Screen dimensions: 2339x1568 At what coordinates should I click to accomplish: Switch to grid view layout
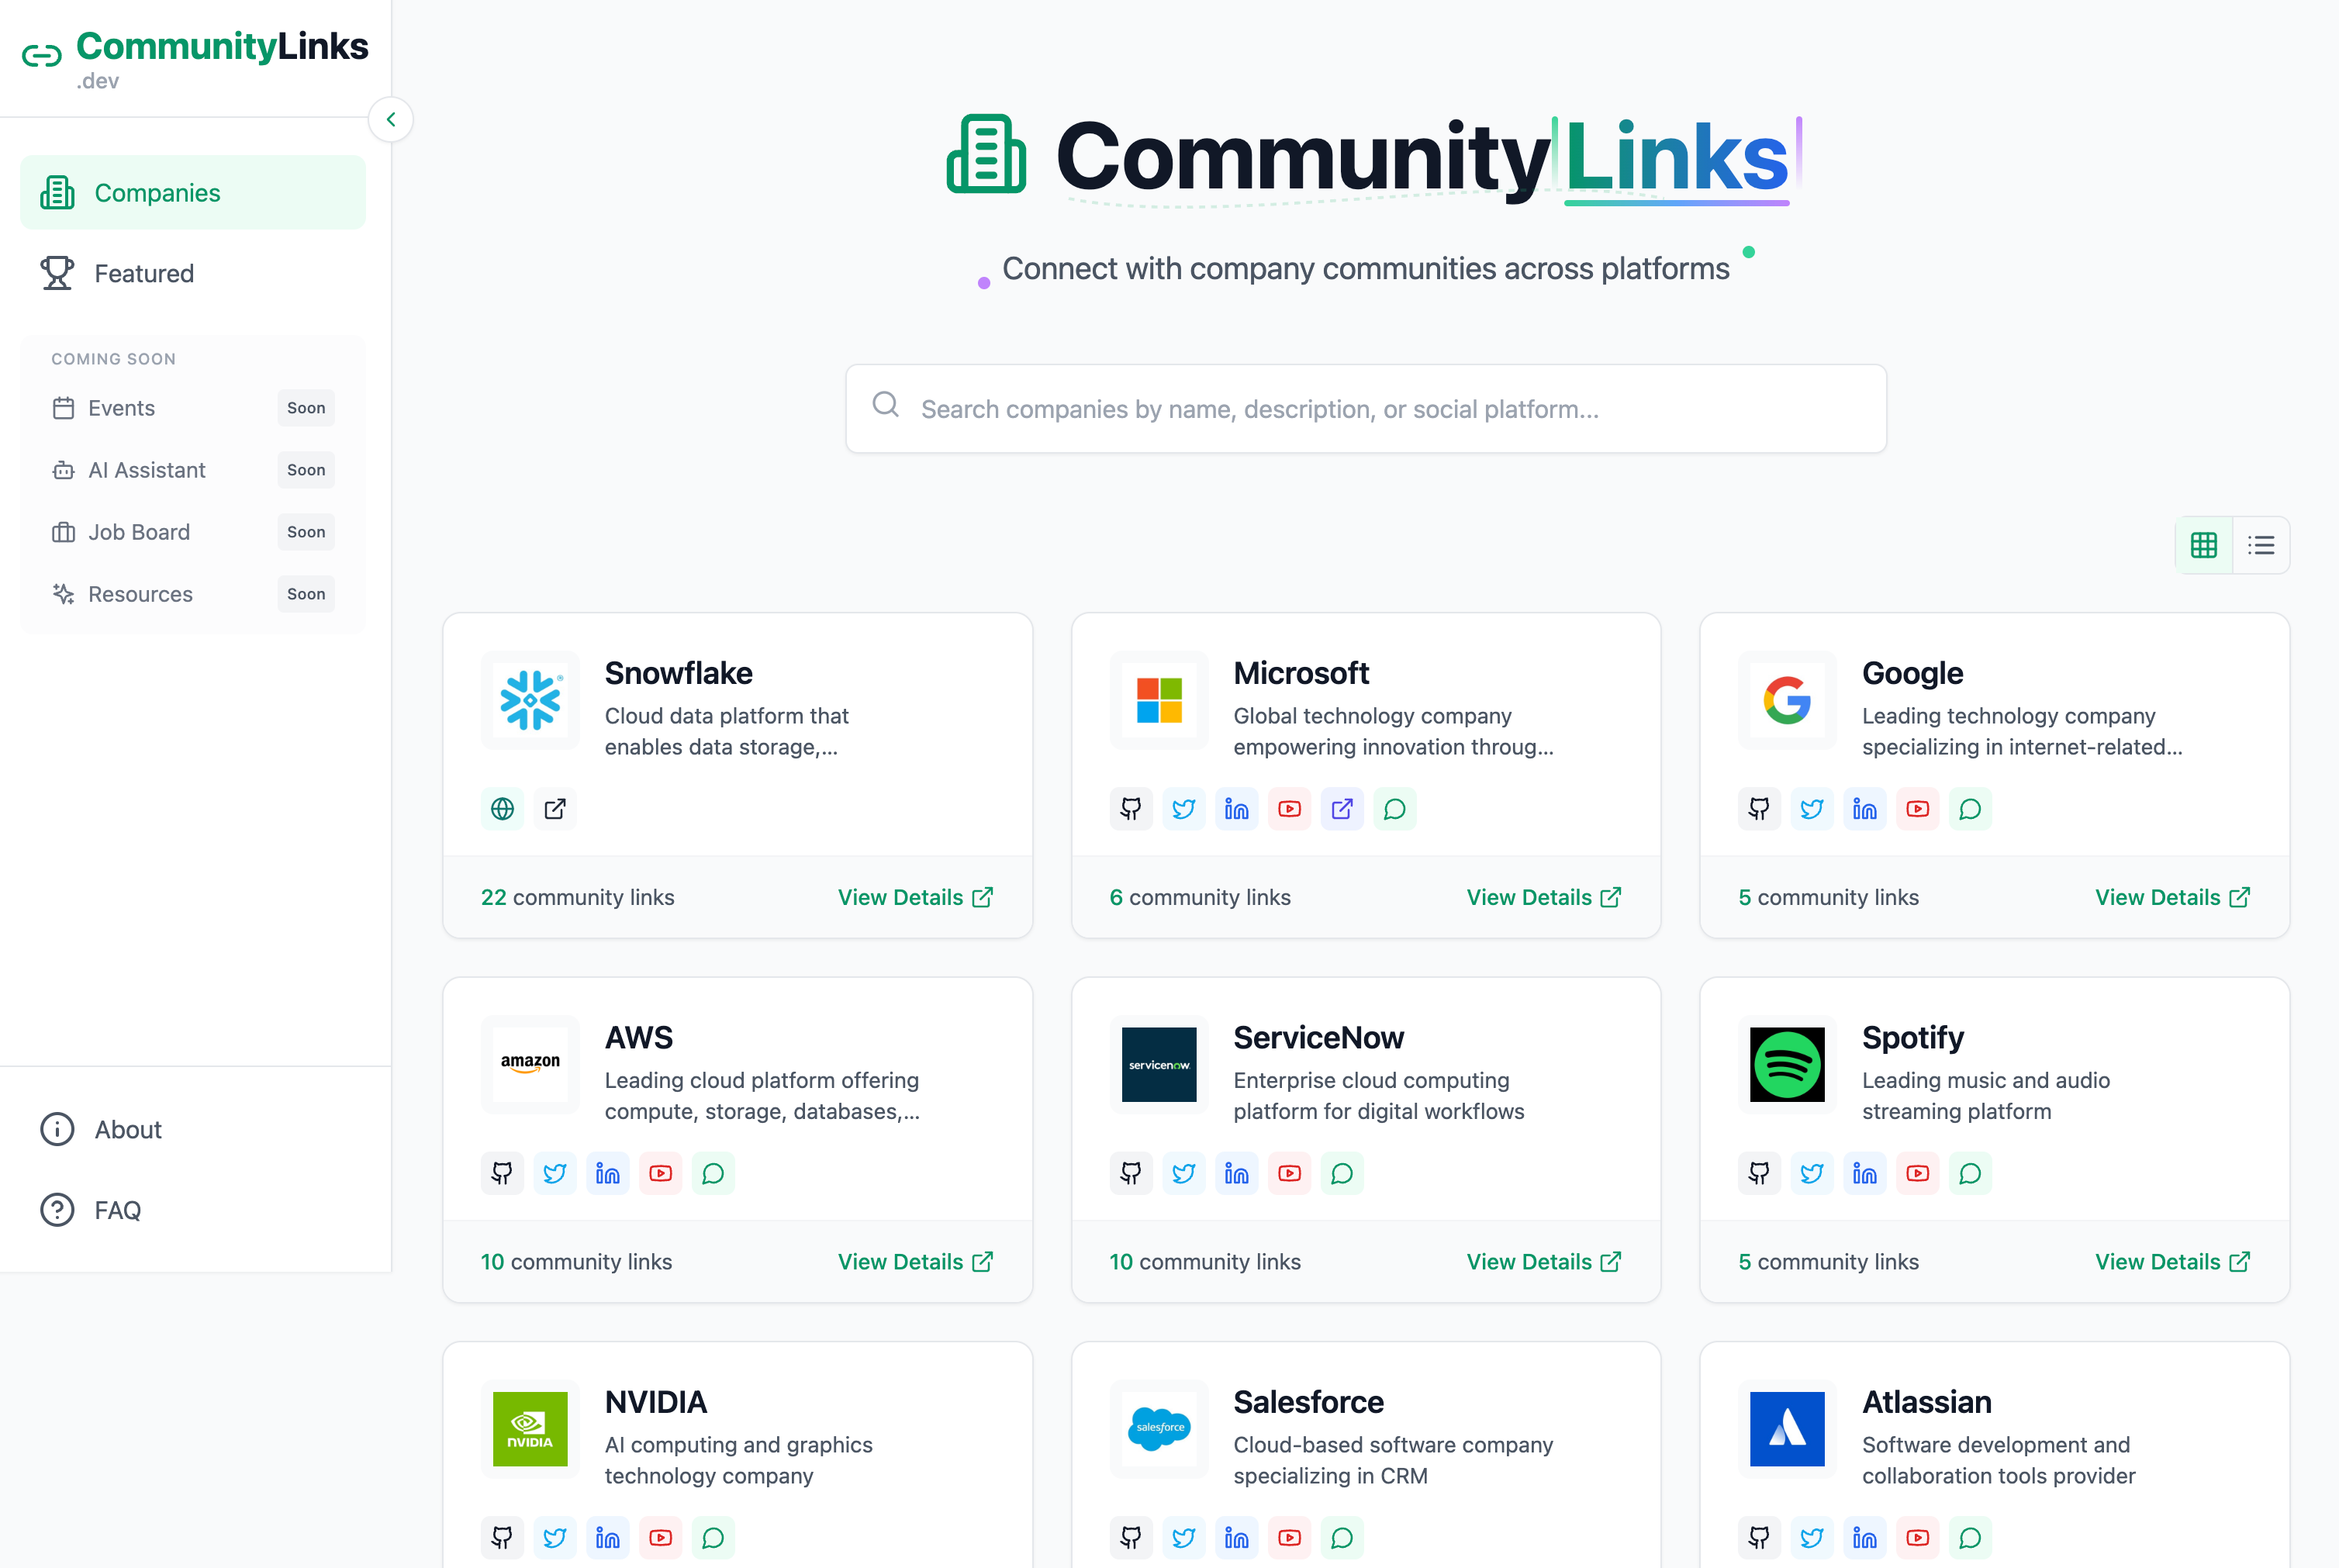(2204, 545)
